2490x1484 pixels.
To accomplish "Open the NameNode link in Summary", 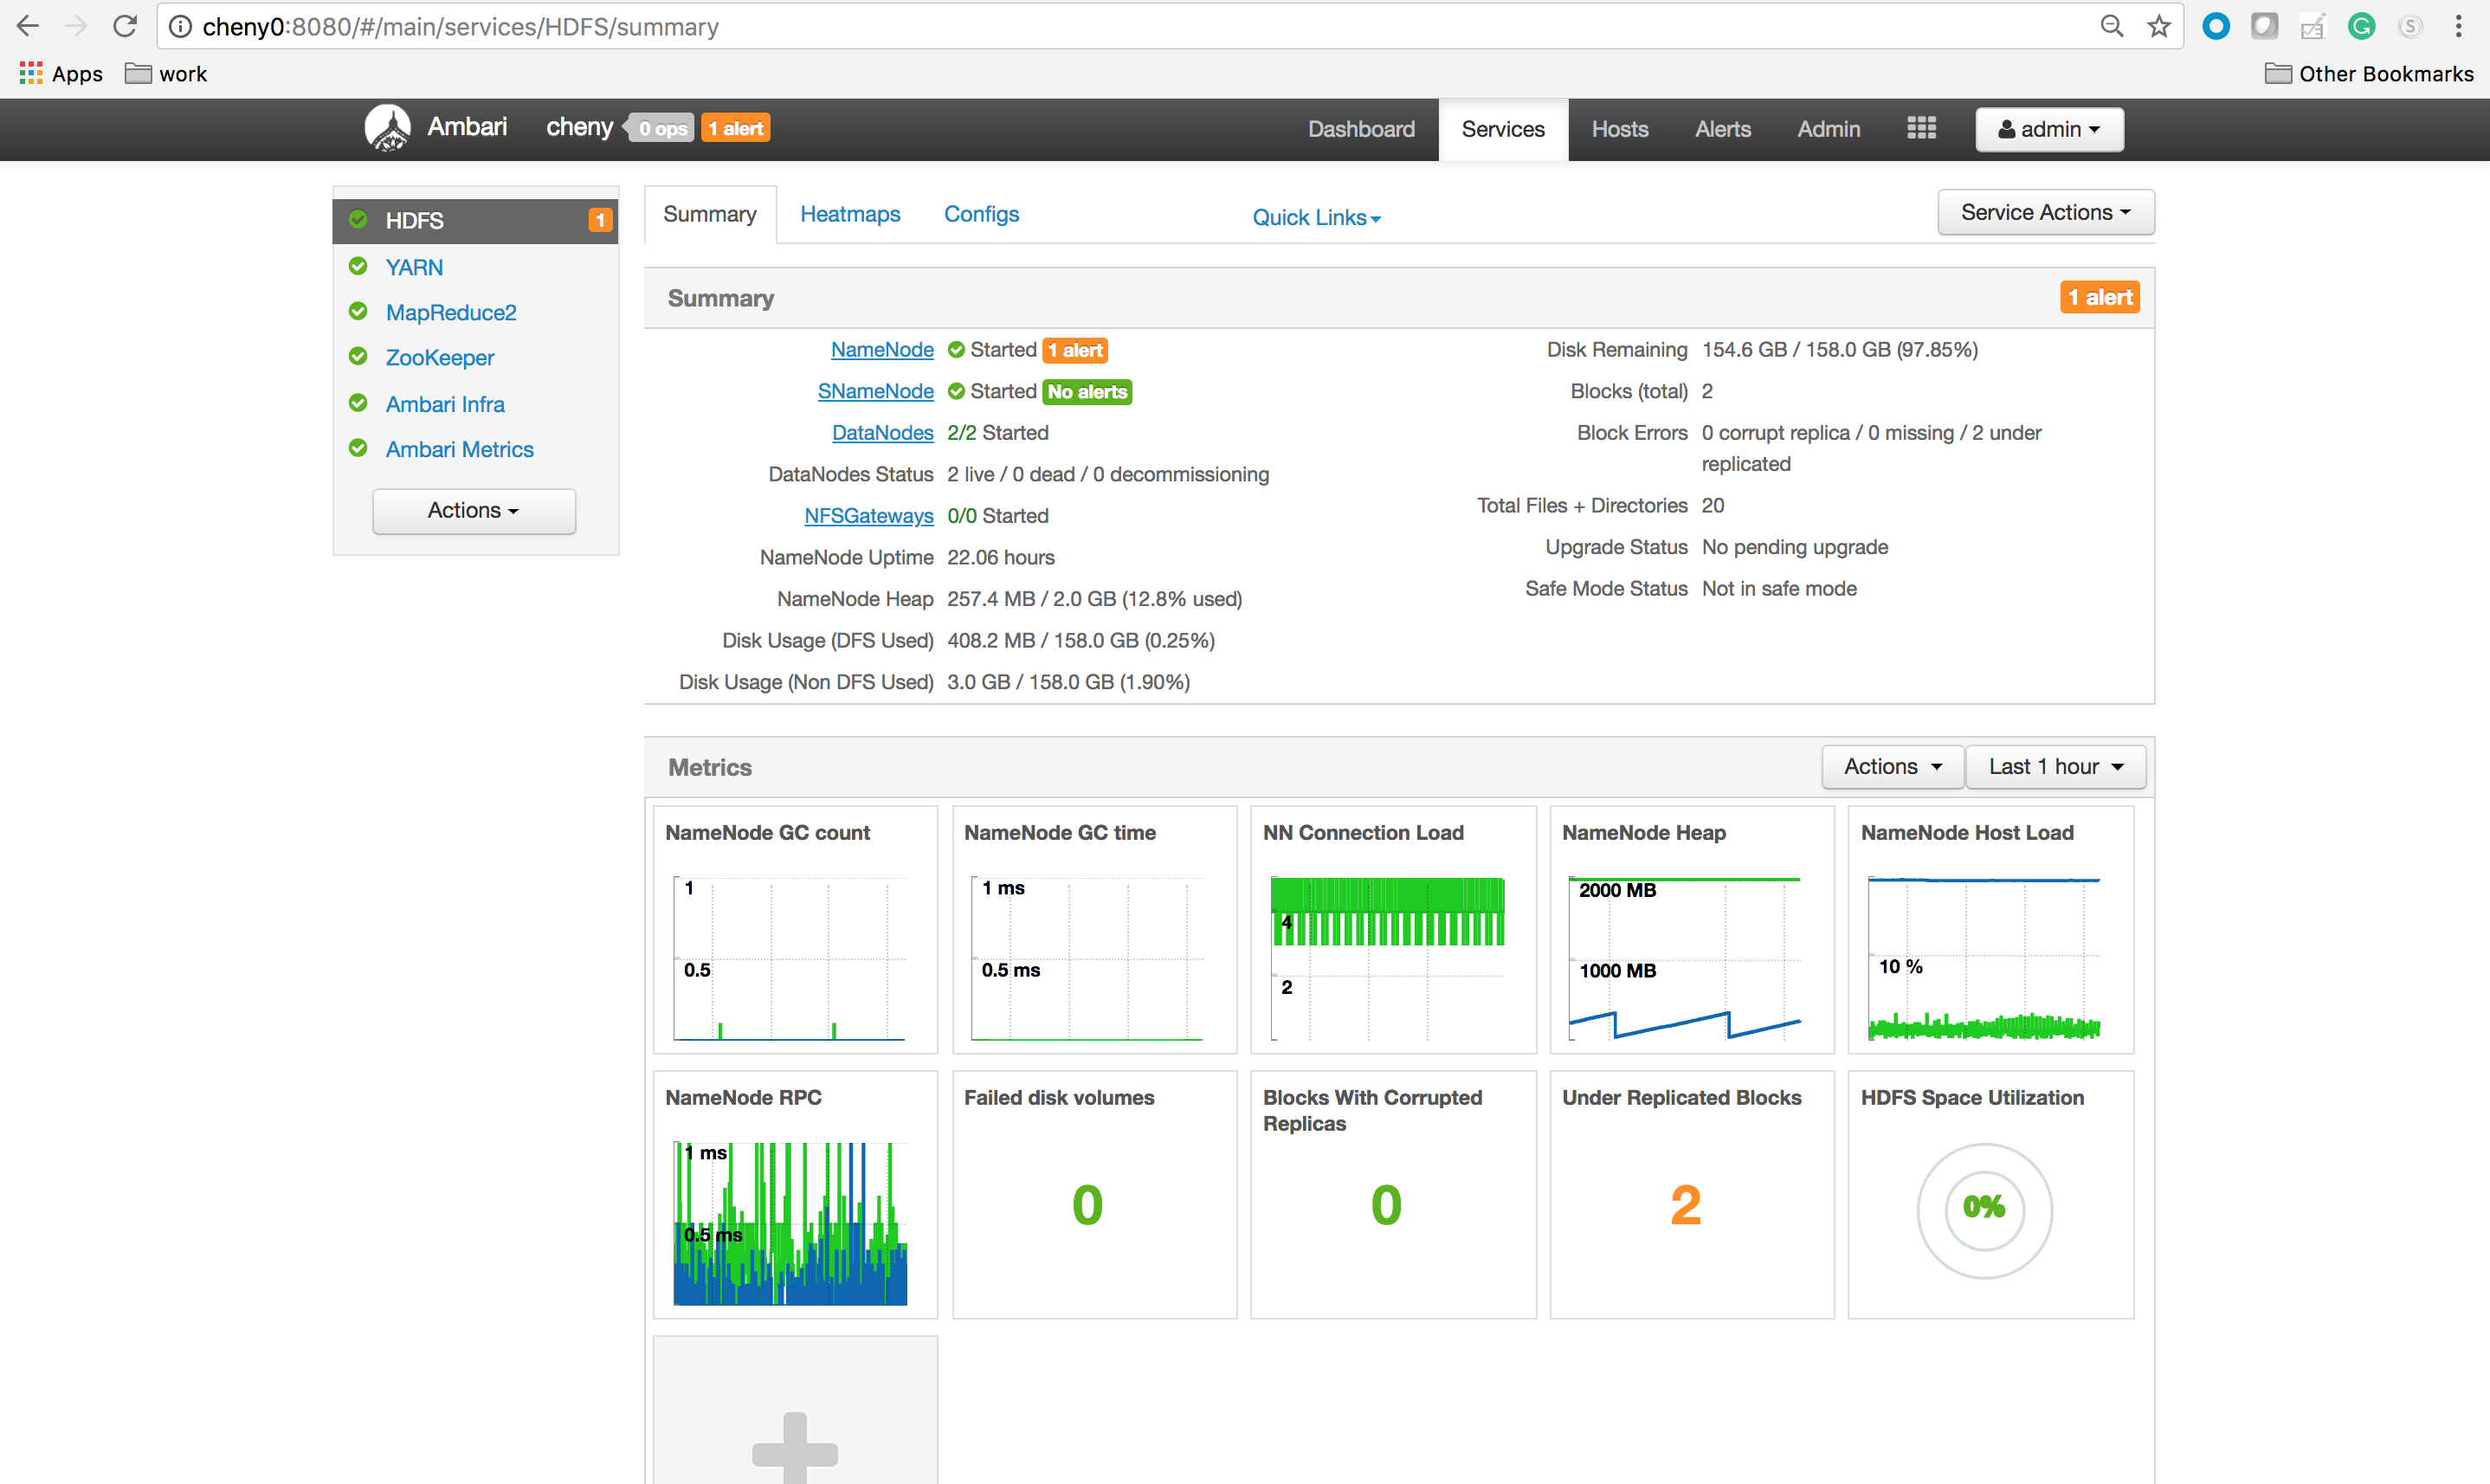I will pyautogui.click(x=881, y=349).
